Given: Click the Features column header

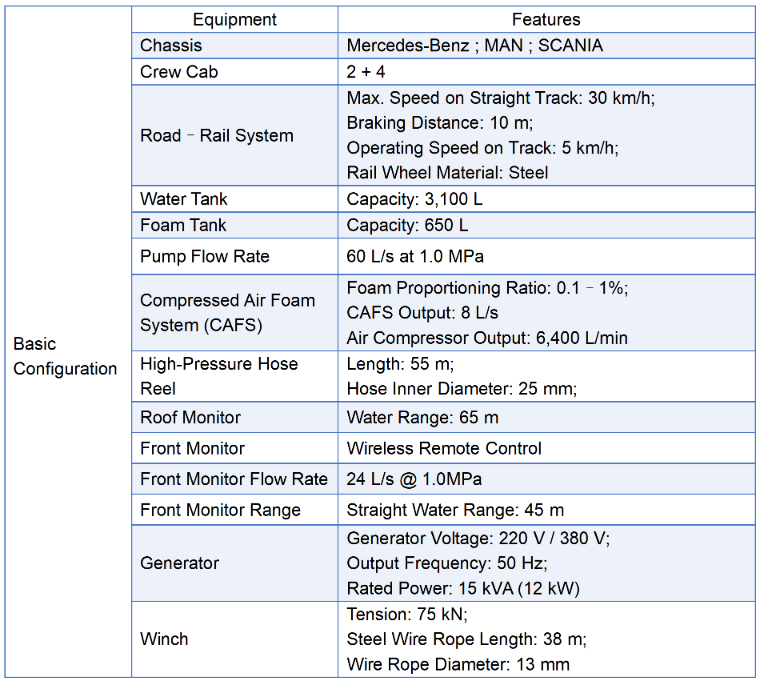Looking at the screenshot, I should 546,20.
